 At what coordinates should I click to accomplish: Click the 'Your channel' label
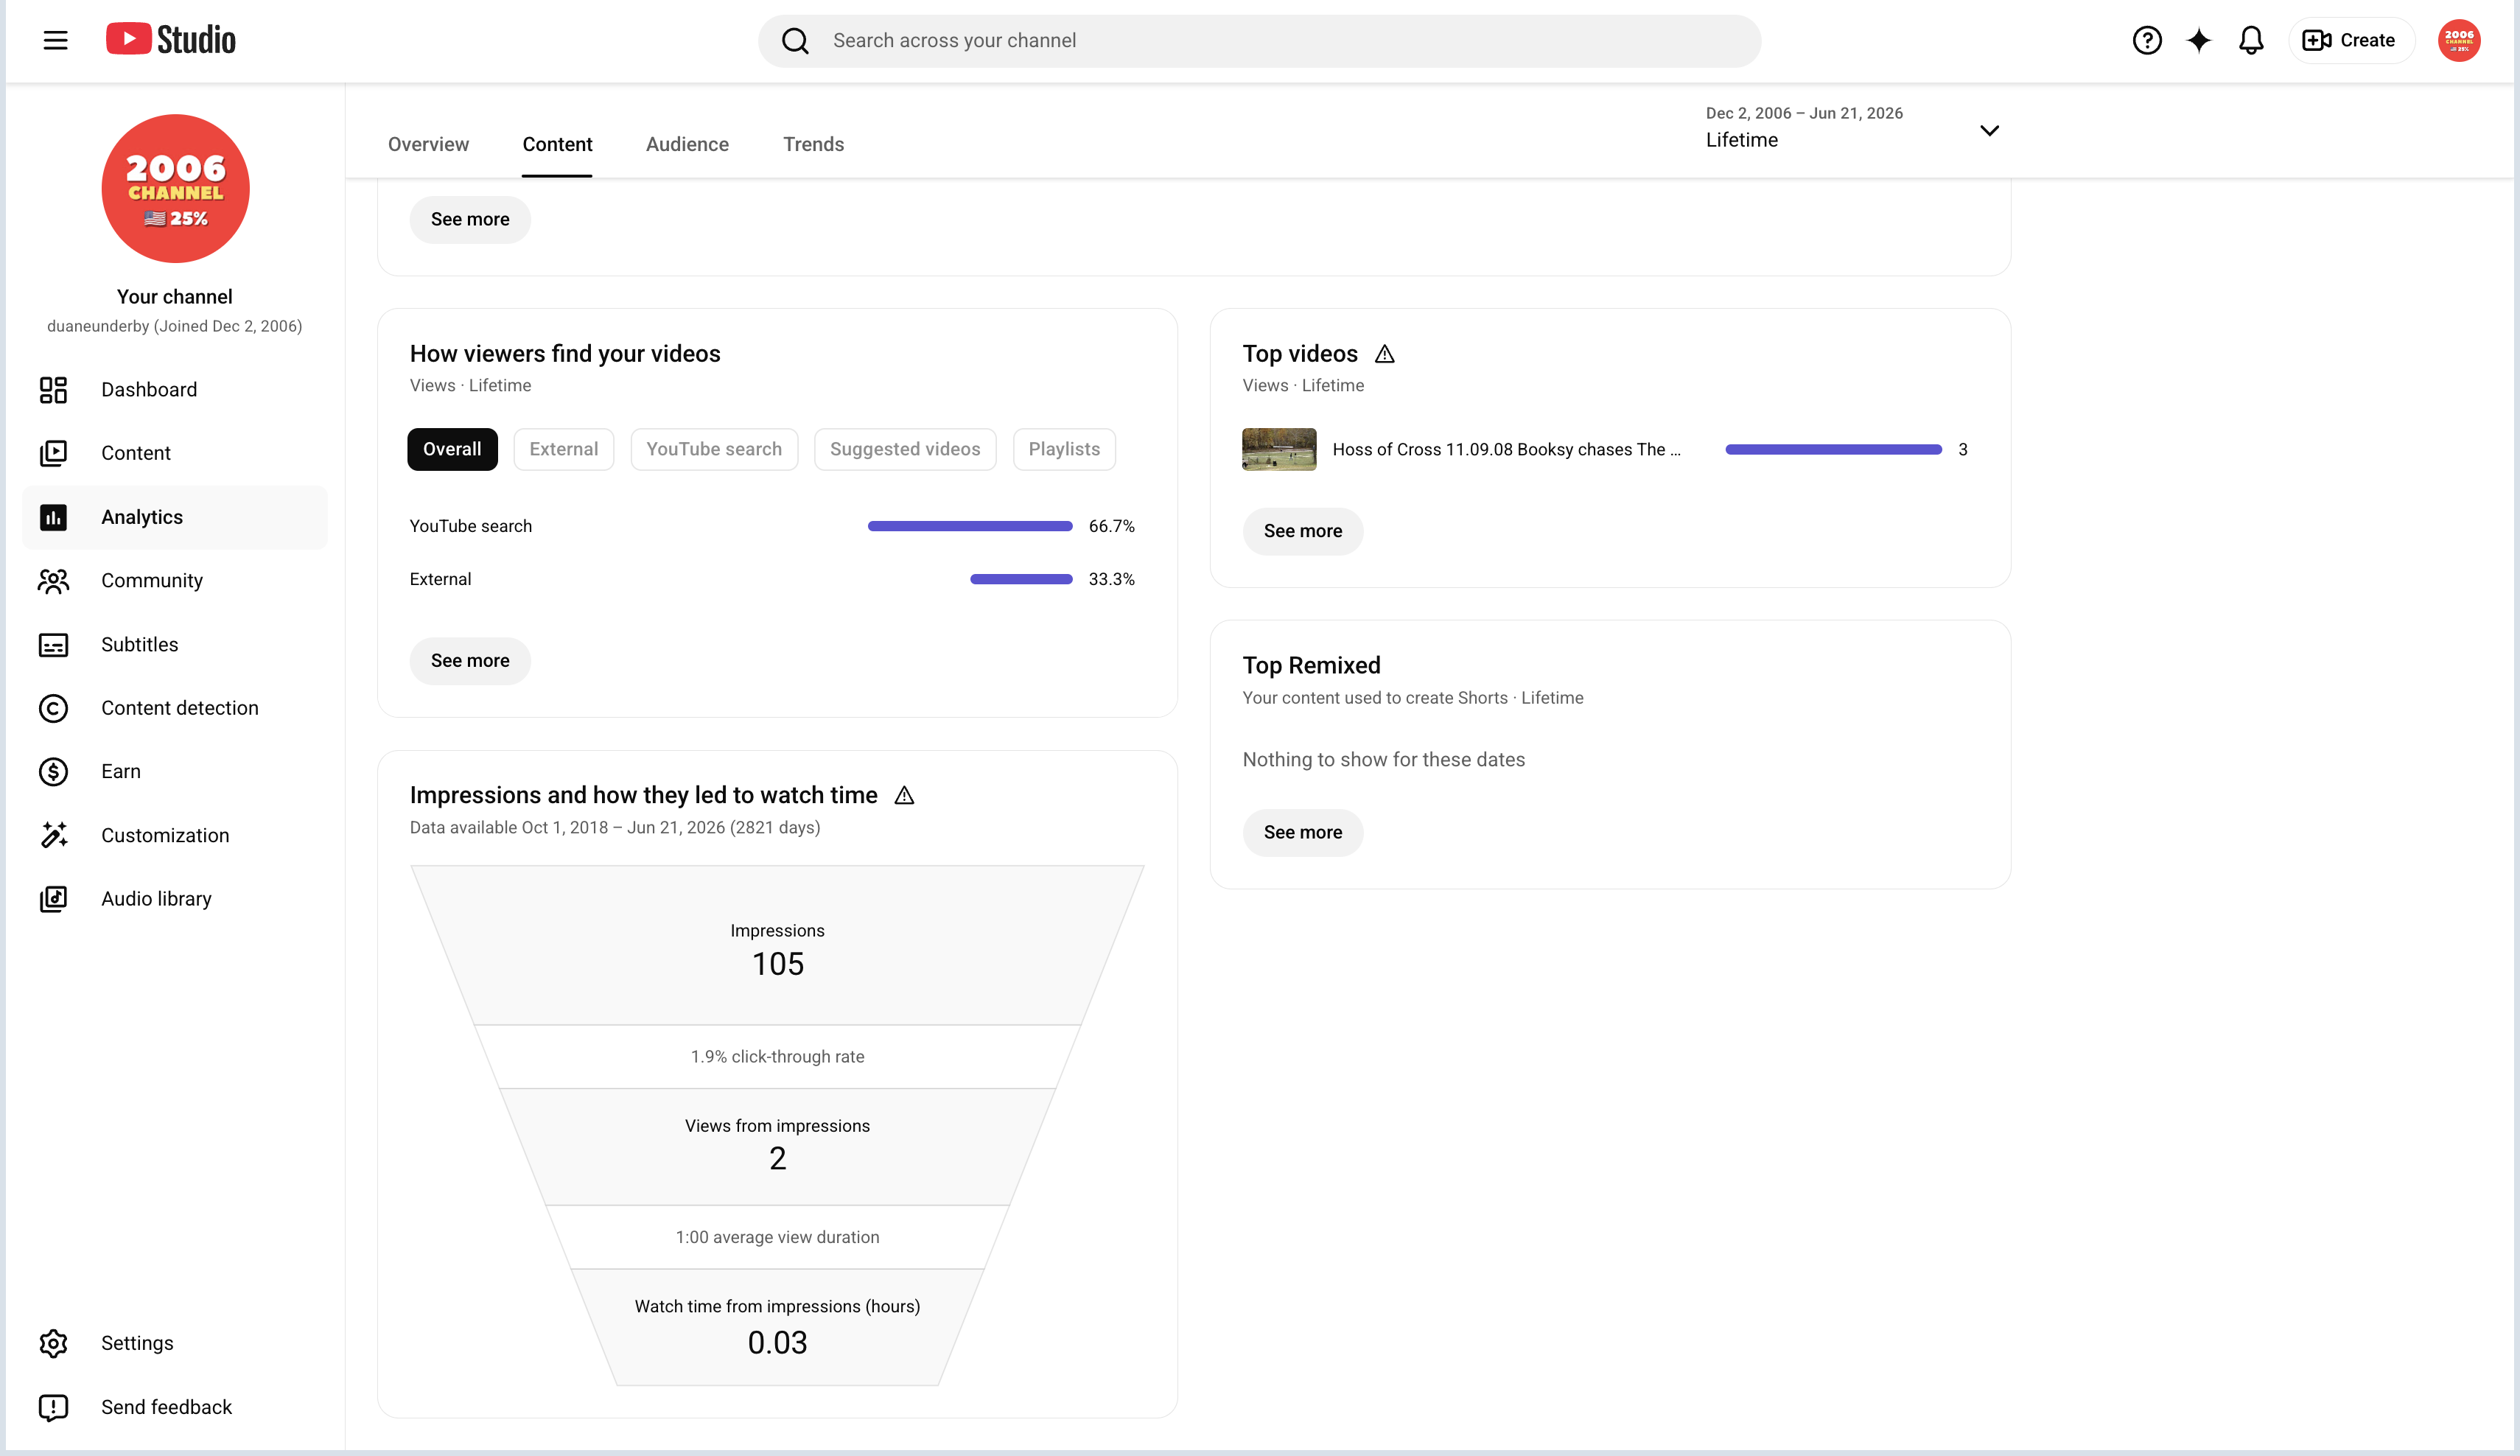(175, 297)
